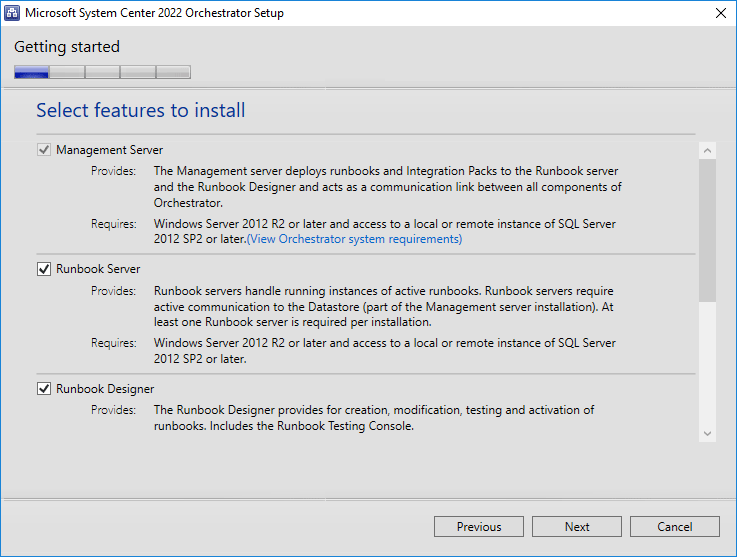Click the Next button
Image resolution: width=737 pixels, height=557 pixels.
click(x=577, y=526)
